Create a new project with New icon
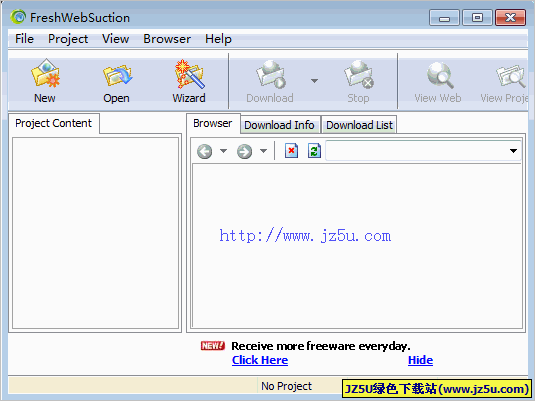Screen dimensions: 535x401 click(45, 81)
